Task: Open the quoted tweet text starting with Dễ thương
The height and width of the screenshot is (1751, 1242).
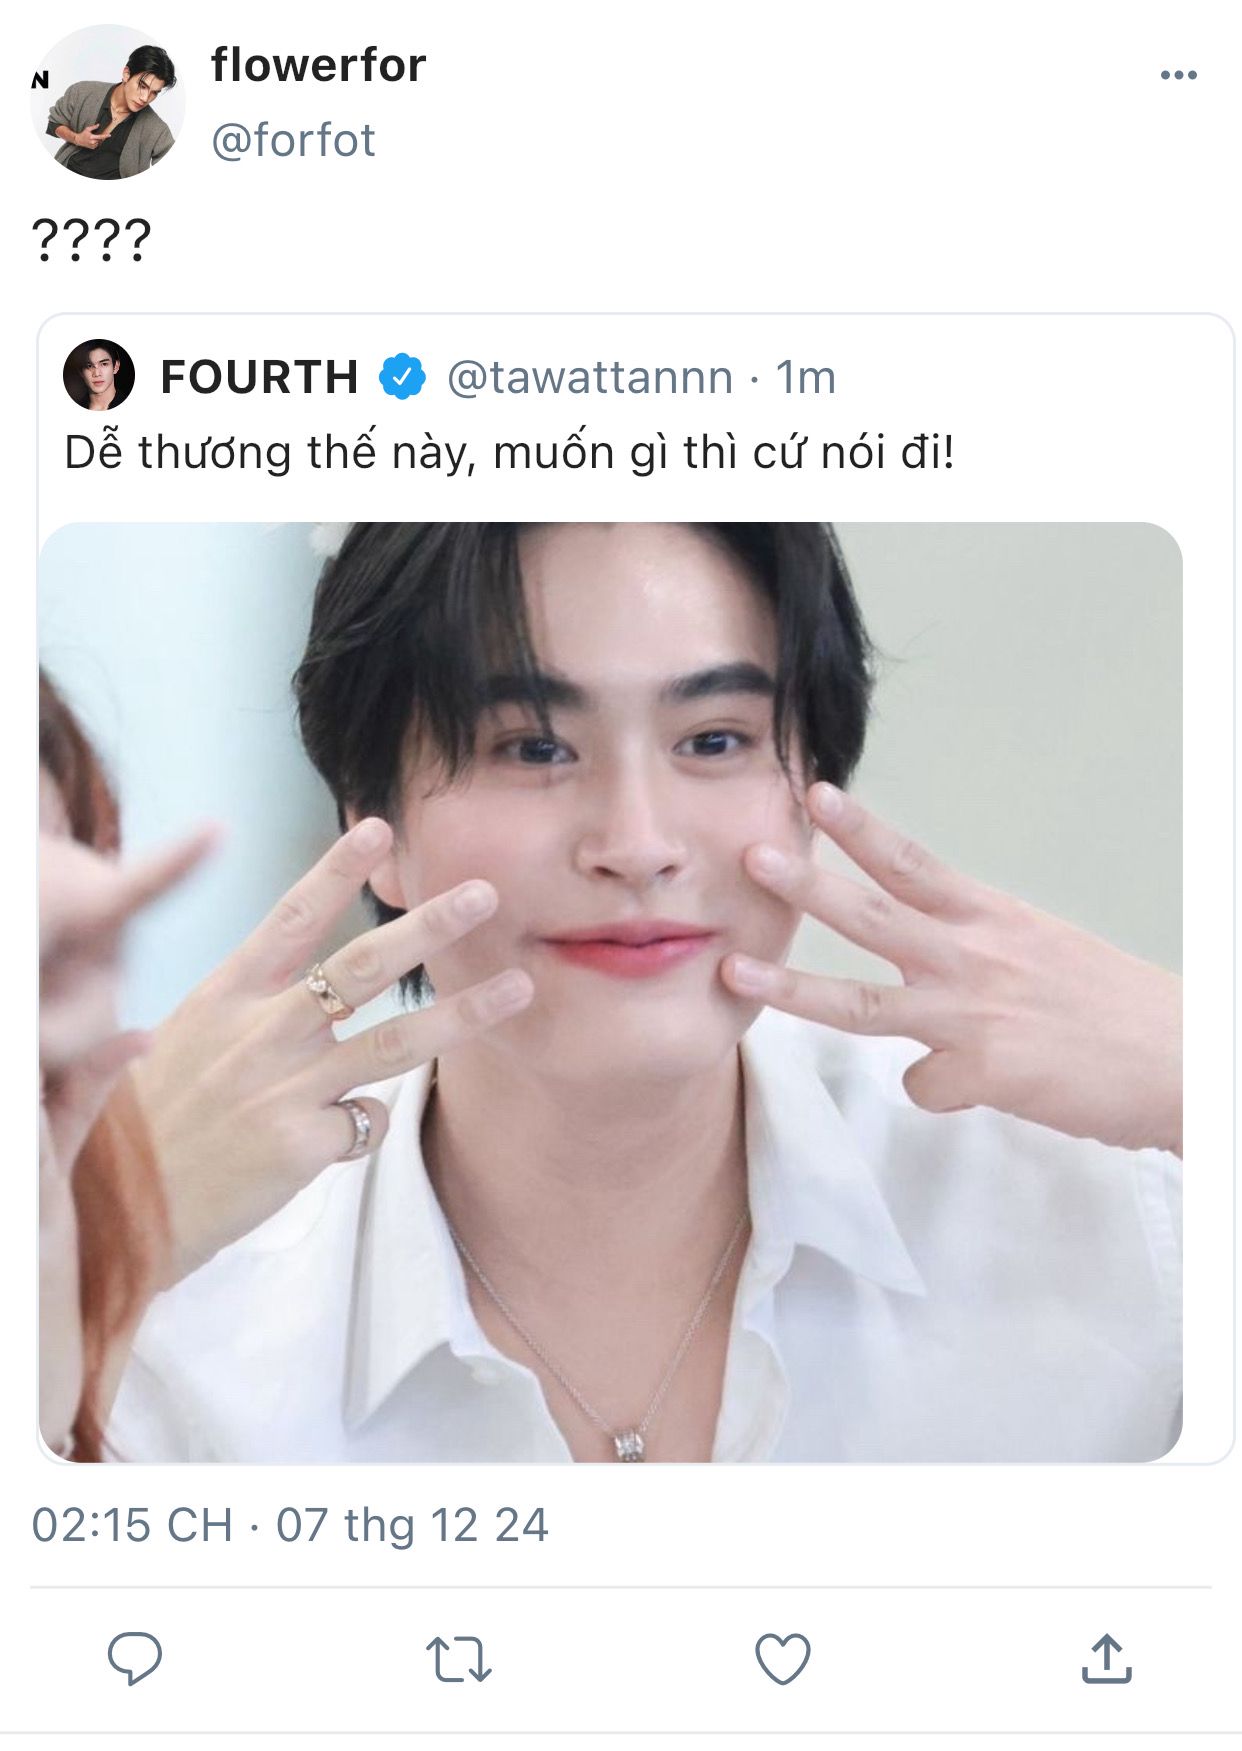Action: (x=509, y=453)
